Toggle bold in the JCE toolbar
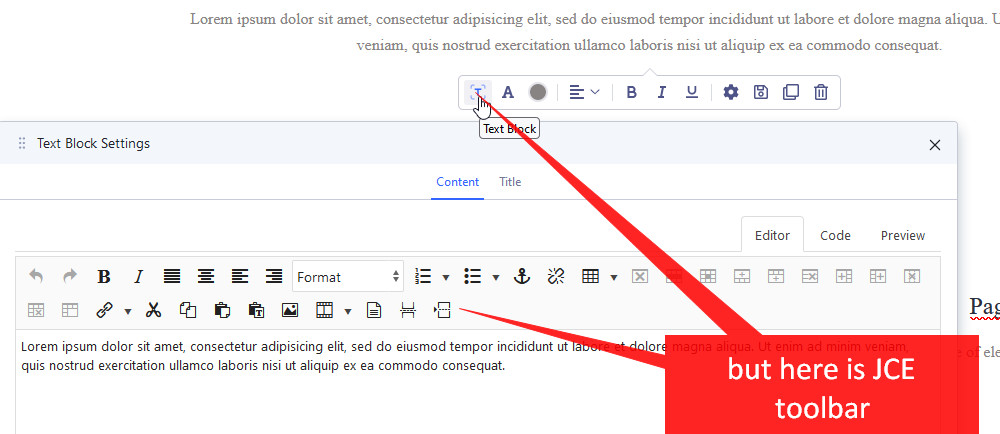1000x434 pixels. click(x=104, y=276)
